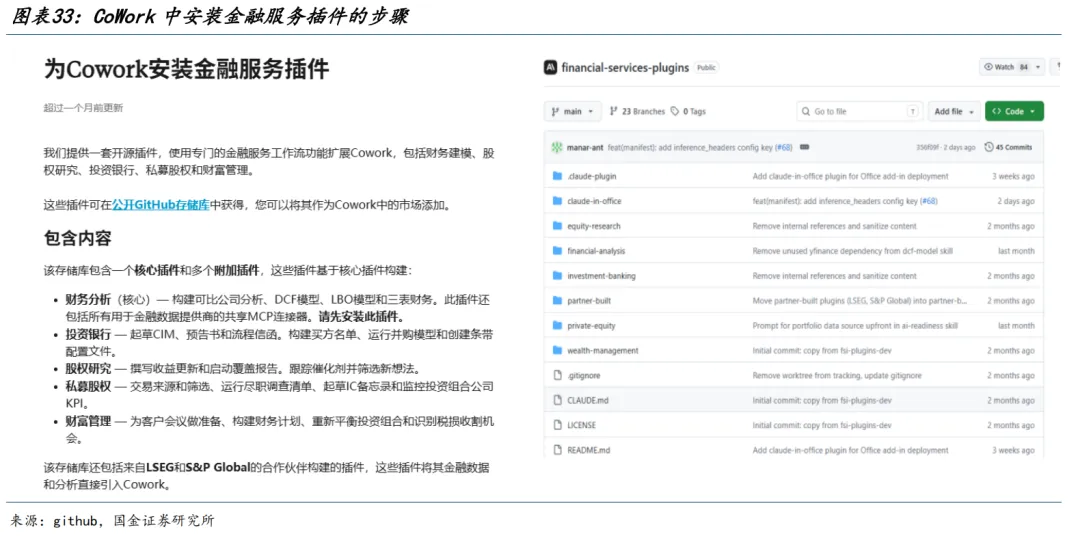Click the manar-ant avatar in the commit bar
The image size is (1080, 536).
(x=557, y=147)
